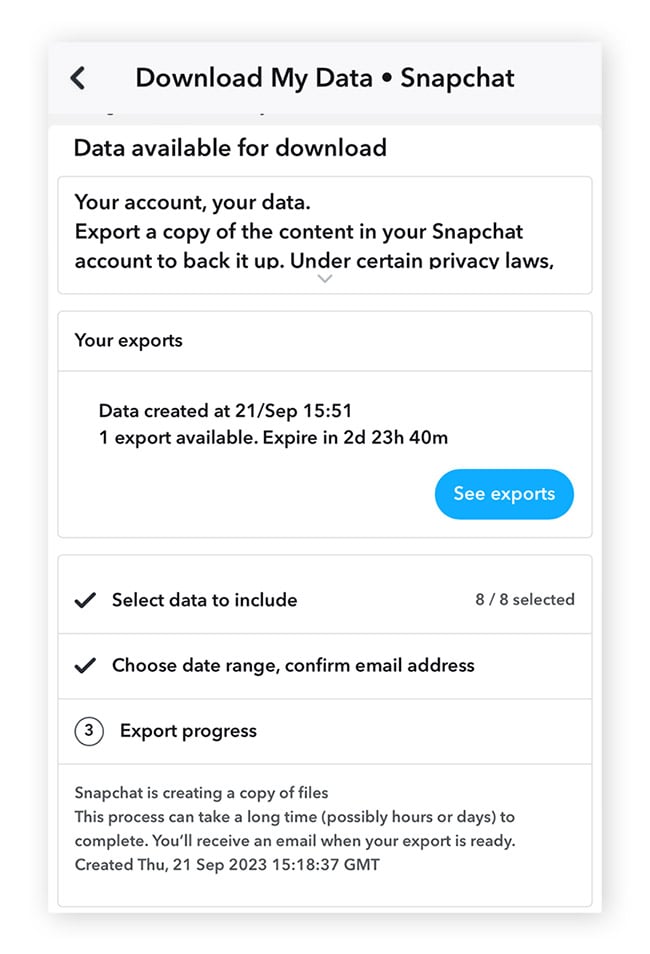
Task: Navigate back using the back arrow
Action: tap(79, 77)
